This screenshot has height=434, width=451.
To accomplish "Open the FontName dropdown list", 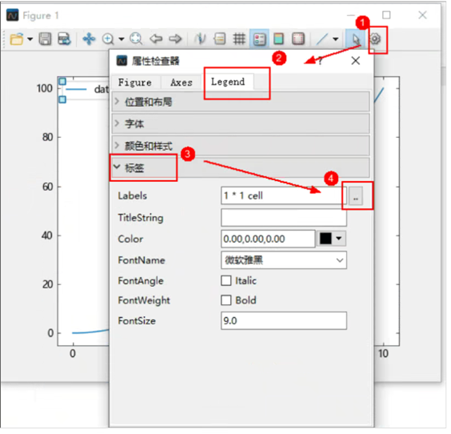I will point(284,260).
